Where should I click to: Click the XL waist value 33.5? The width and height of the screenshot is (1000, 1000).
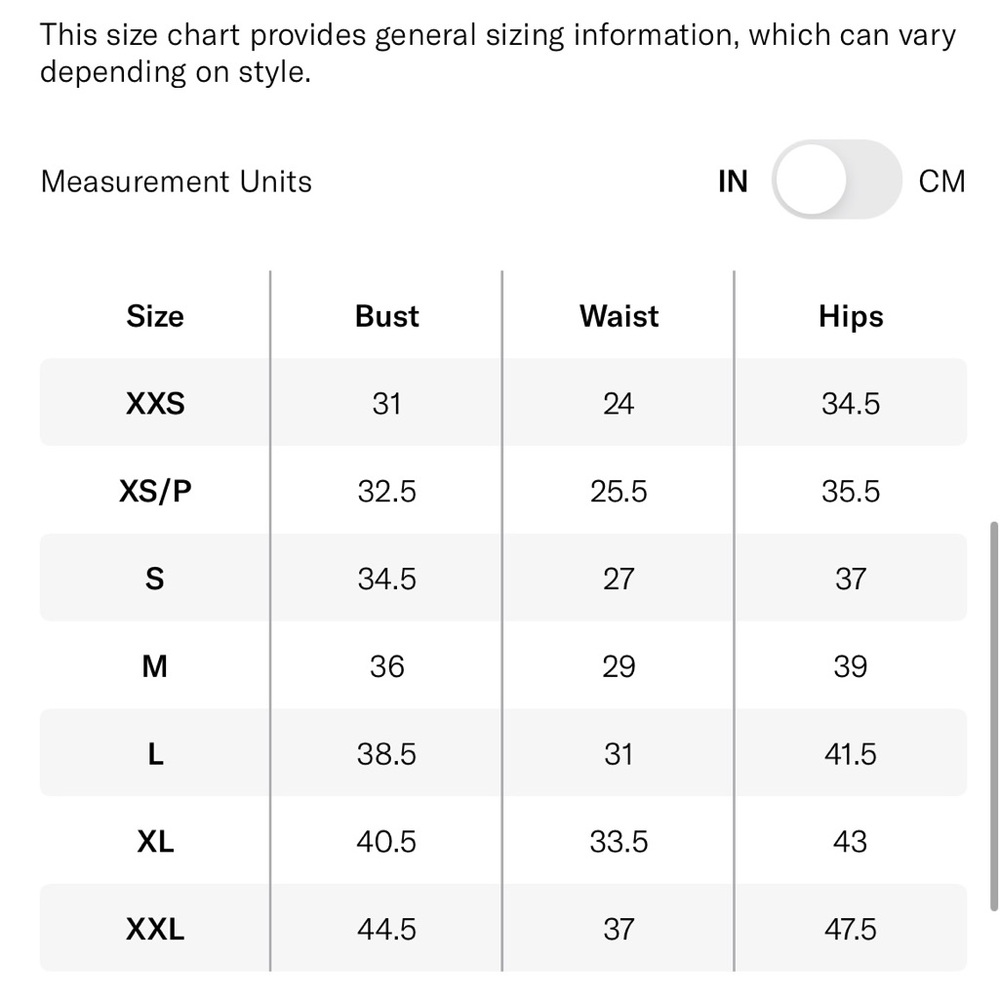pyautogui.click(x=619, y=842)
